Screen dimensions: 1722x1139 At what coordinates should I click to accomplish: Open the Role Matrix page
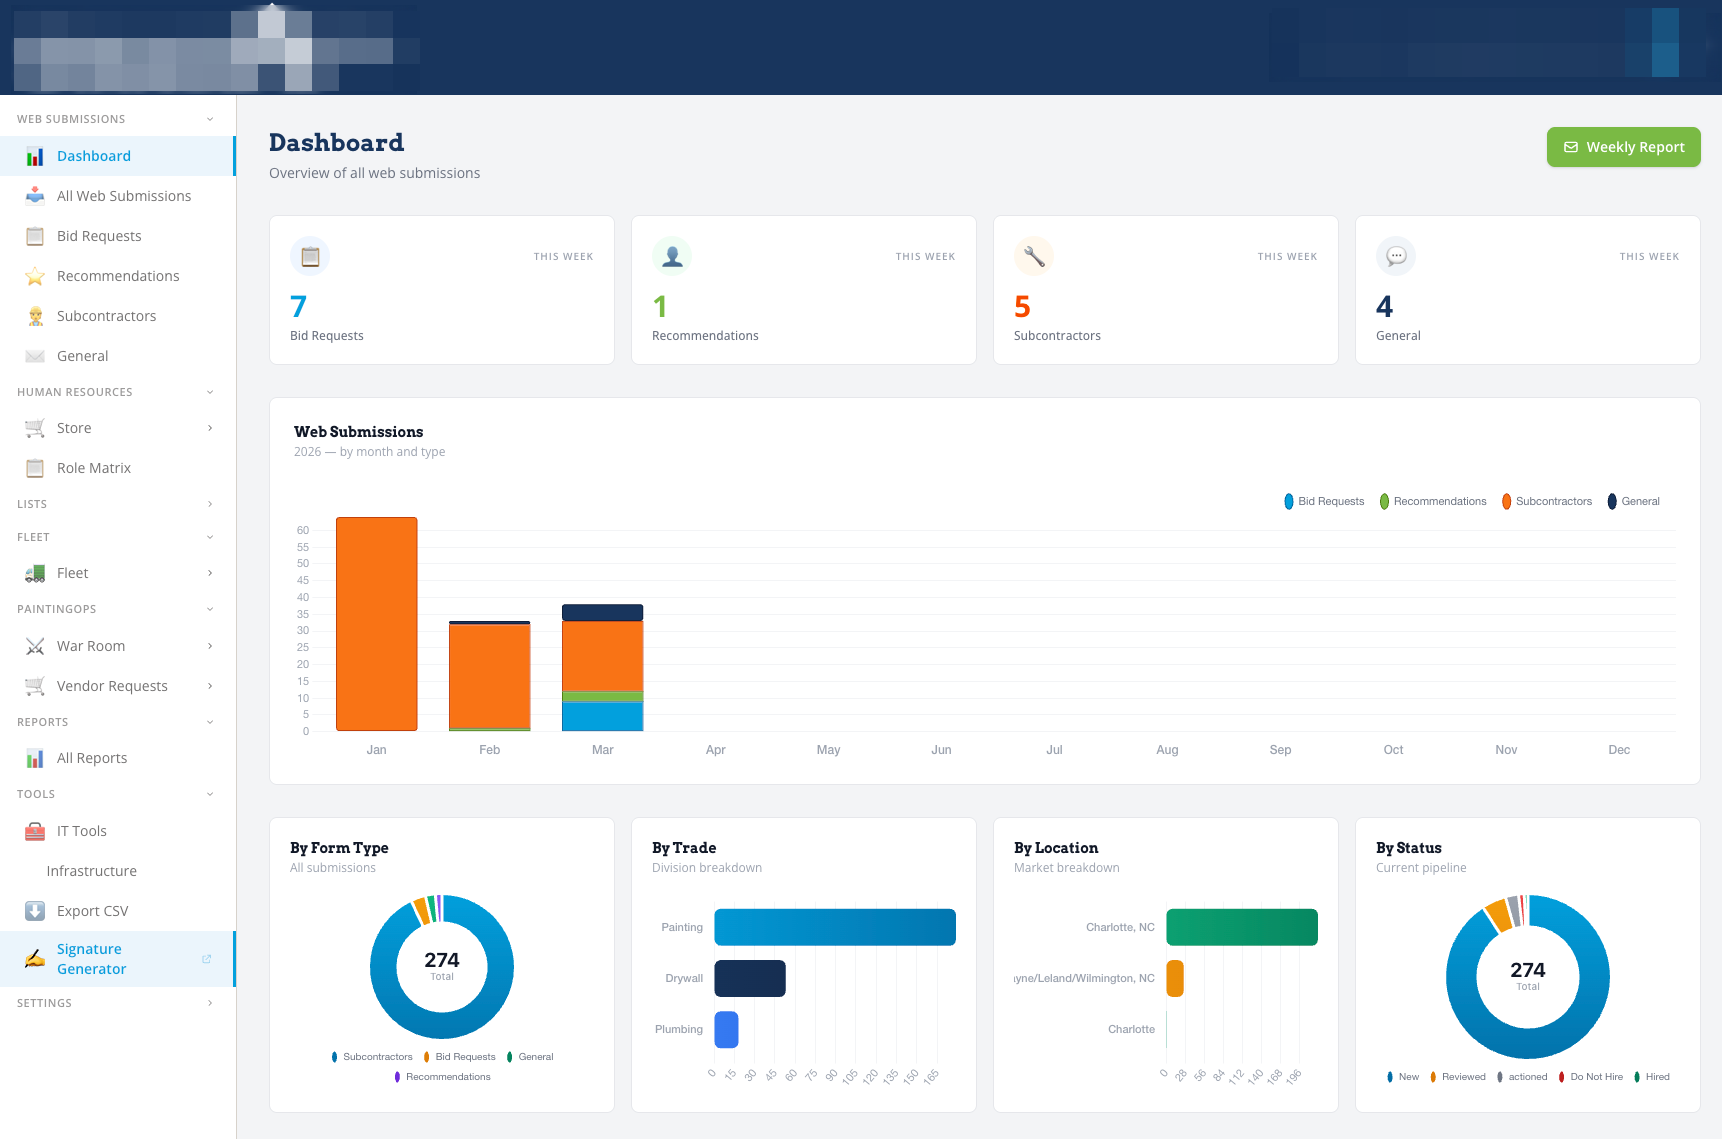coord(117,468)
